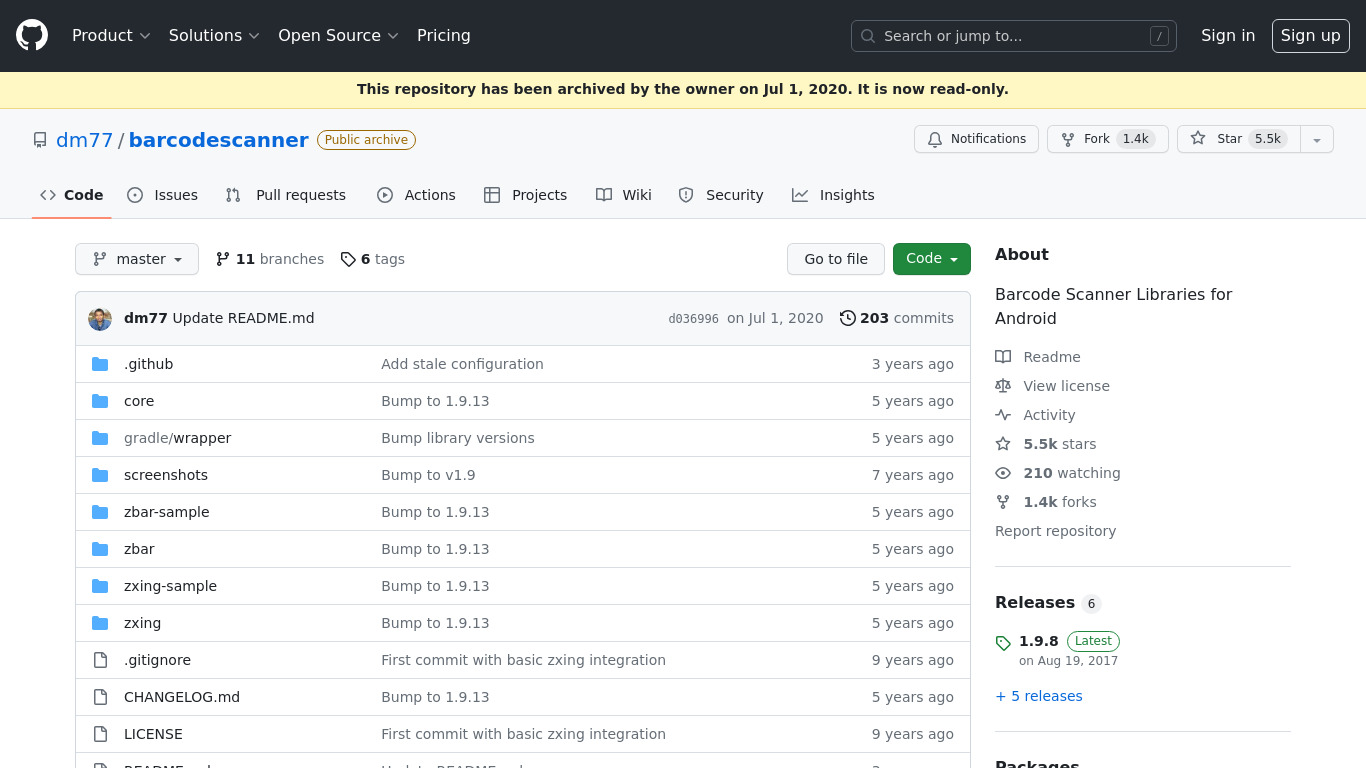Image resolution: width=1366 pixels, height=768 pixels.
Task: Click the screenshots folder icon
Action: [x=100, y=475]
